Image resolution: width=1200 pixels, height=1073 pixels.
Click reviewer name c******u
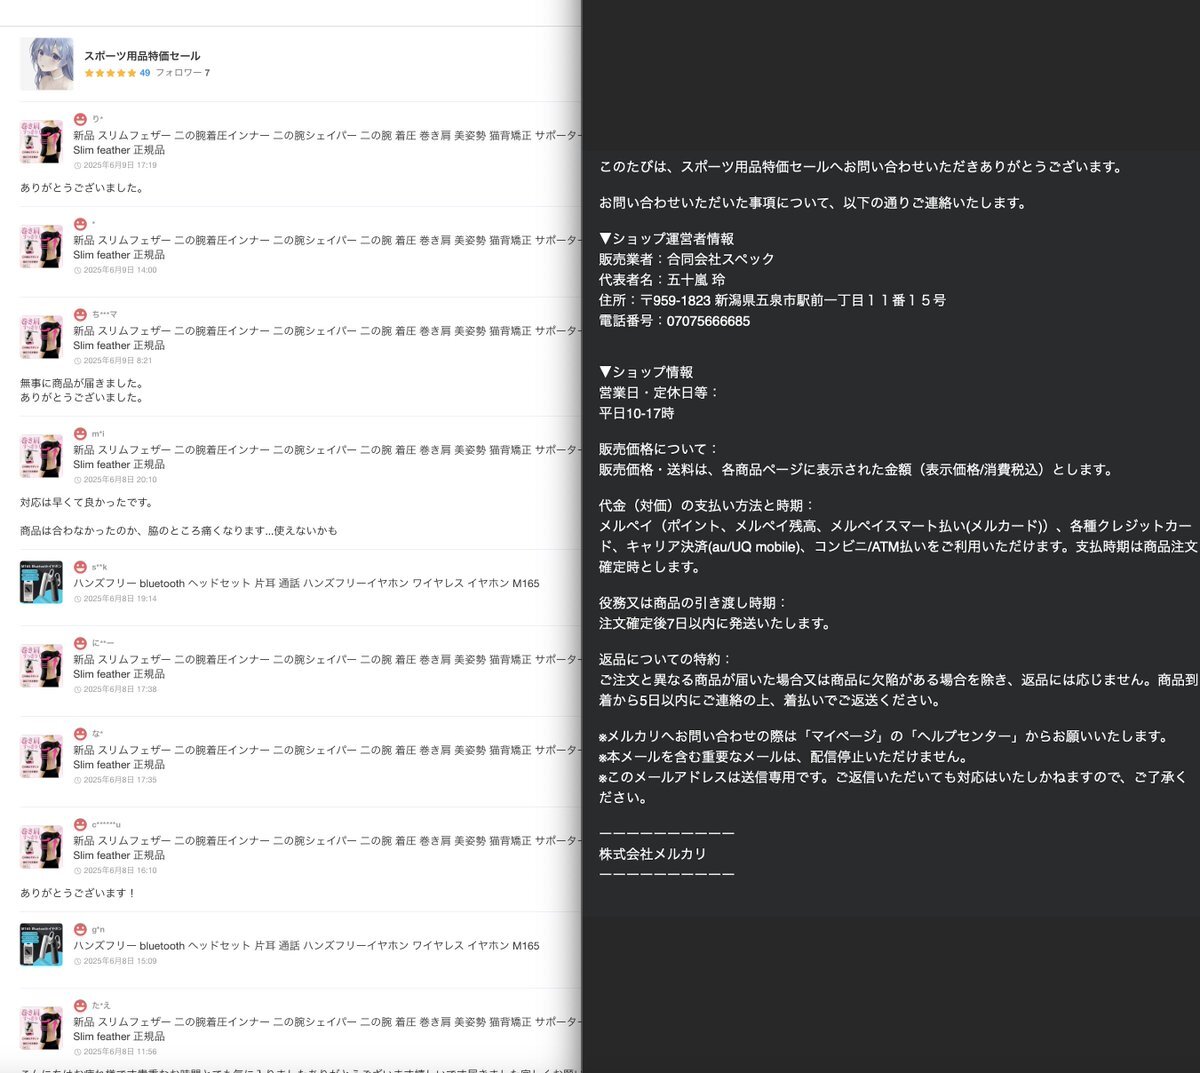click(x=106, y=824)
